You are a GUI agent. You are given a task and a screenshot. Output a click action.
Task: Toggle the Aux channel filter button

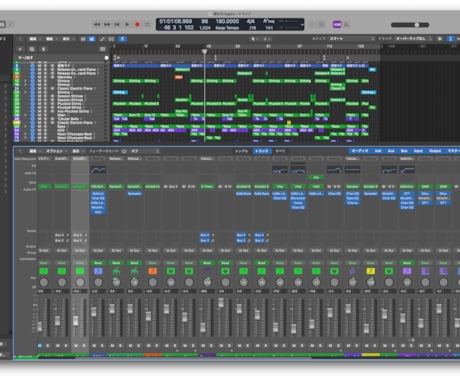391,151
